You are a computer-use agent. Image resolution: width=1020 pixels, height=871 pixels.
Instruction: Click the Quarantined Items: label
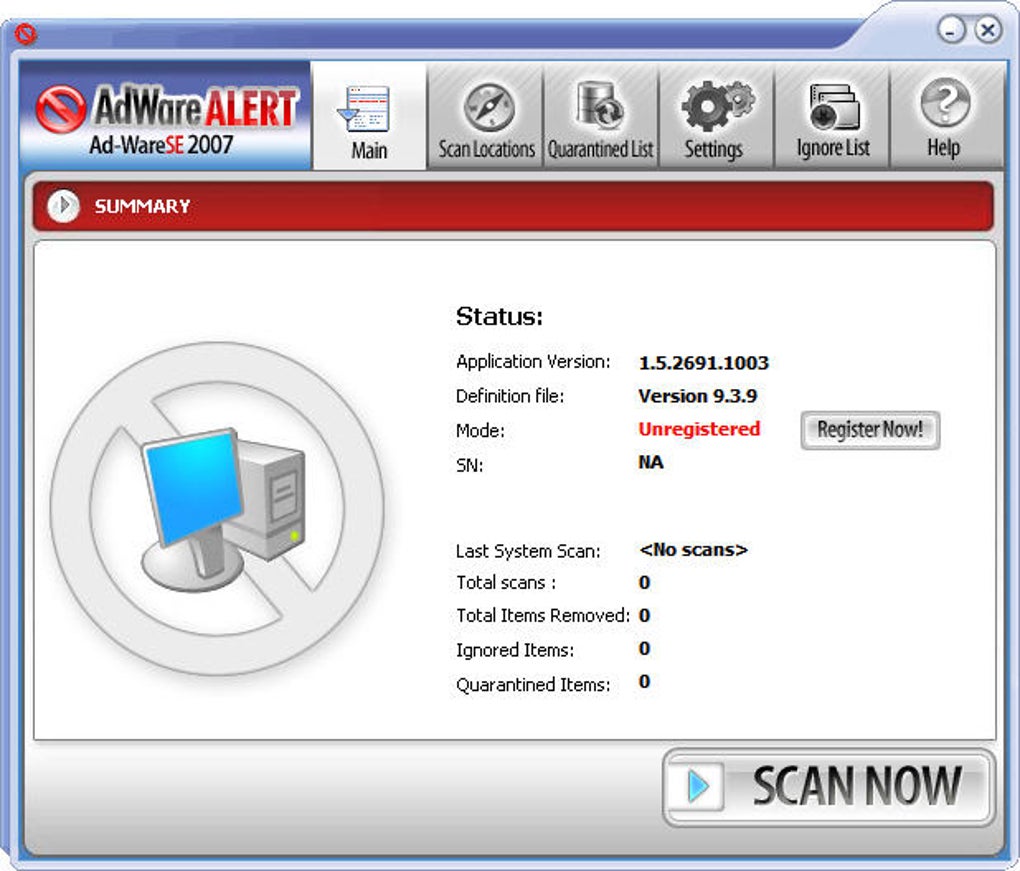(533, 684)
